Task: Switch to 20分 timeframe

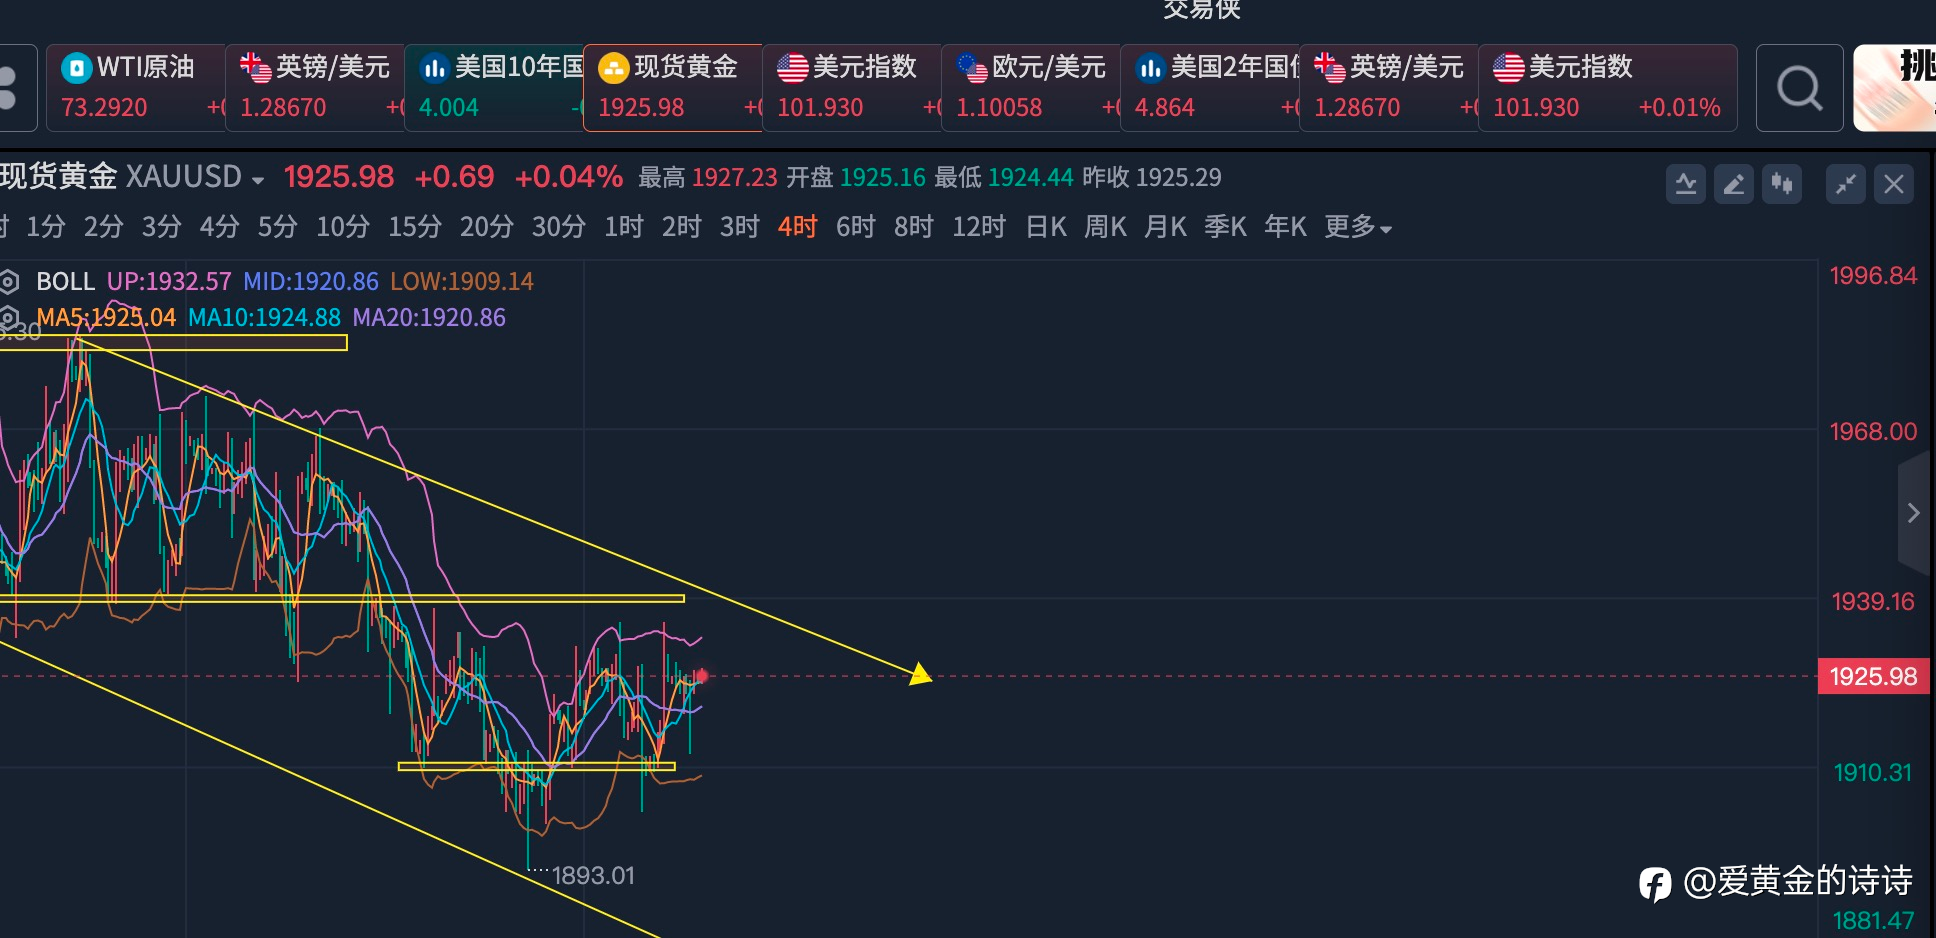Action: tap(487, 227)
